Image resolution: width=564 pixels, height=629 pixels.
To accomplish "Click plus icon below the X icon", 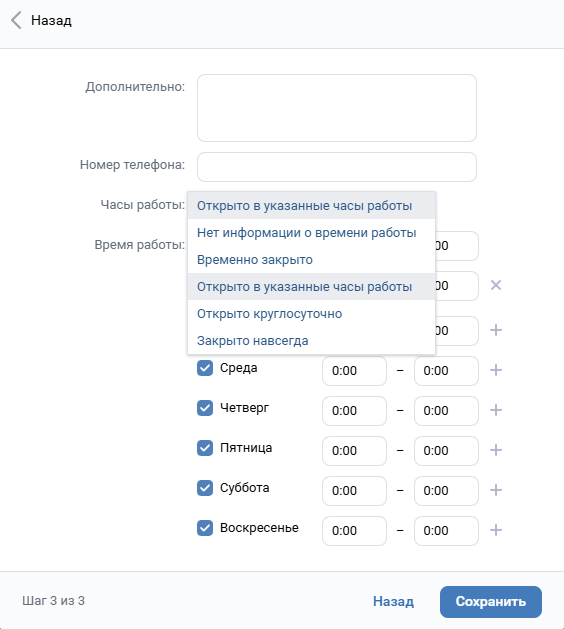I will (496, 330).
